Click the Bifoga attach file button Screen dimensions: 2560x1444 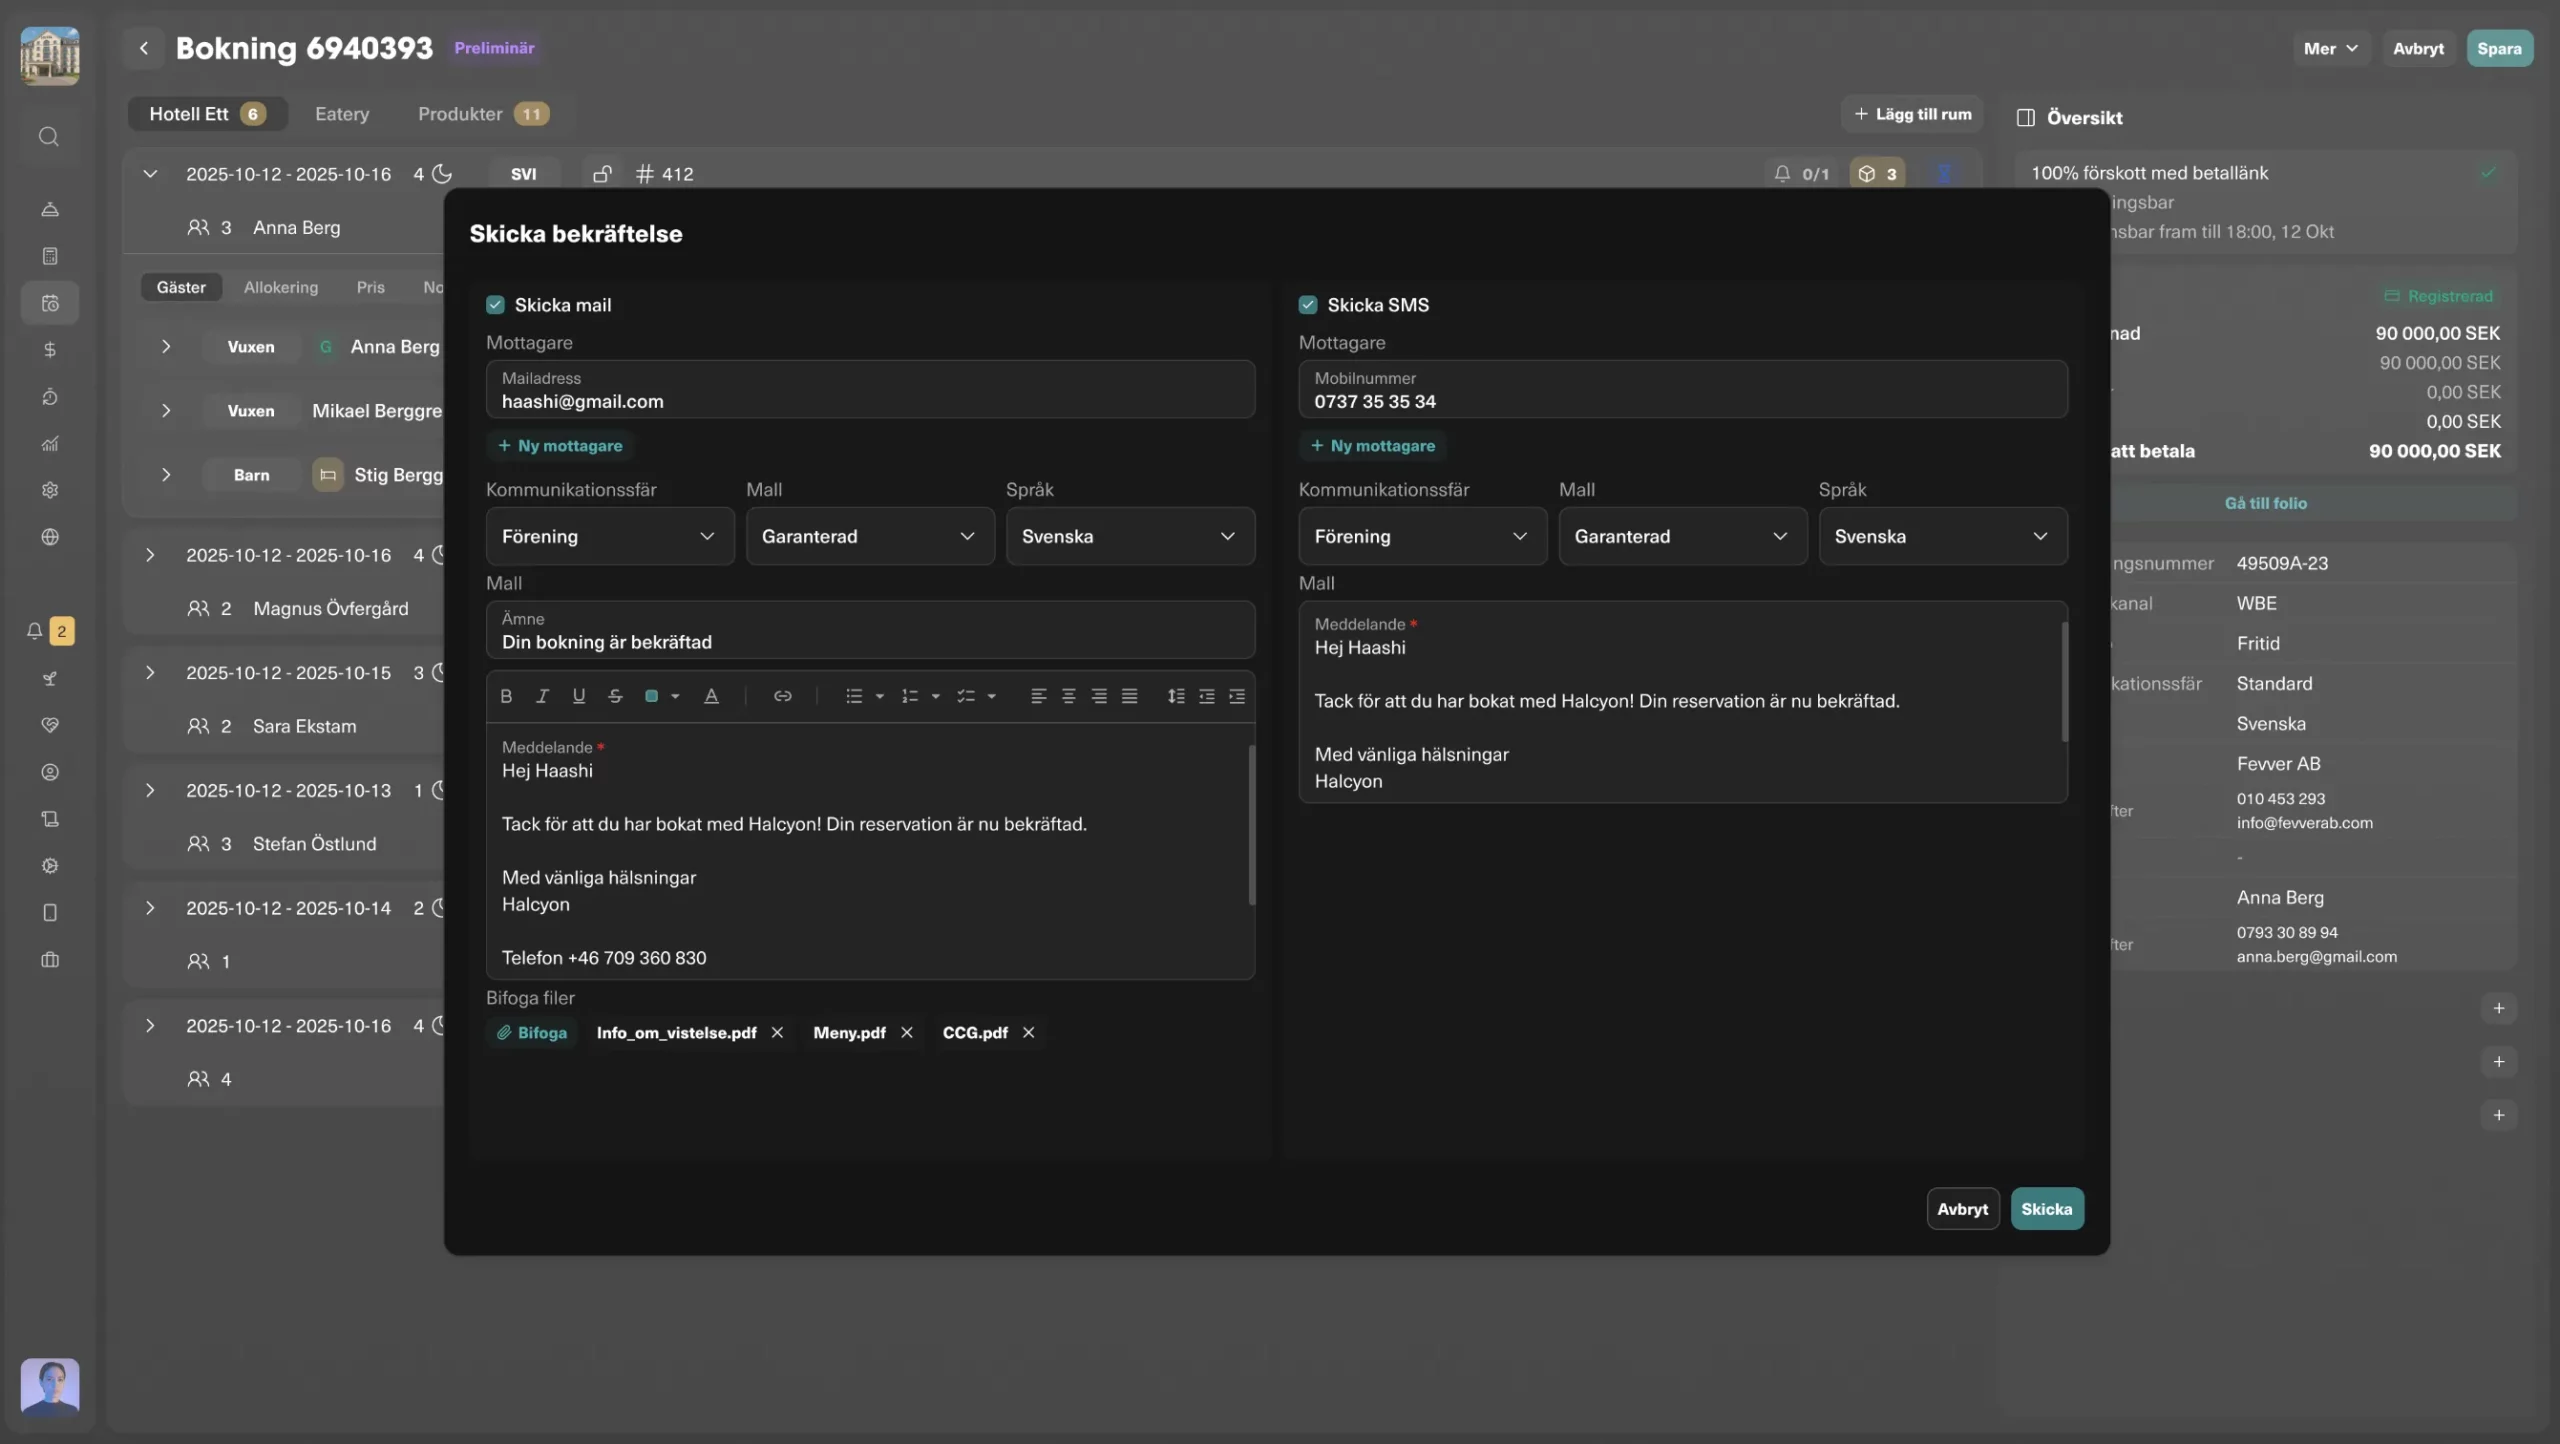pos(532,1032)
